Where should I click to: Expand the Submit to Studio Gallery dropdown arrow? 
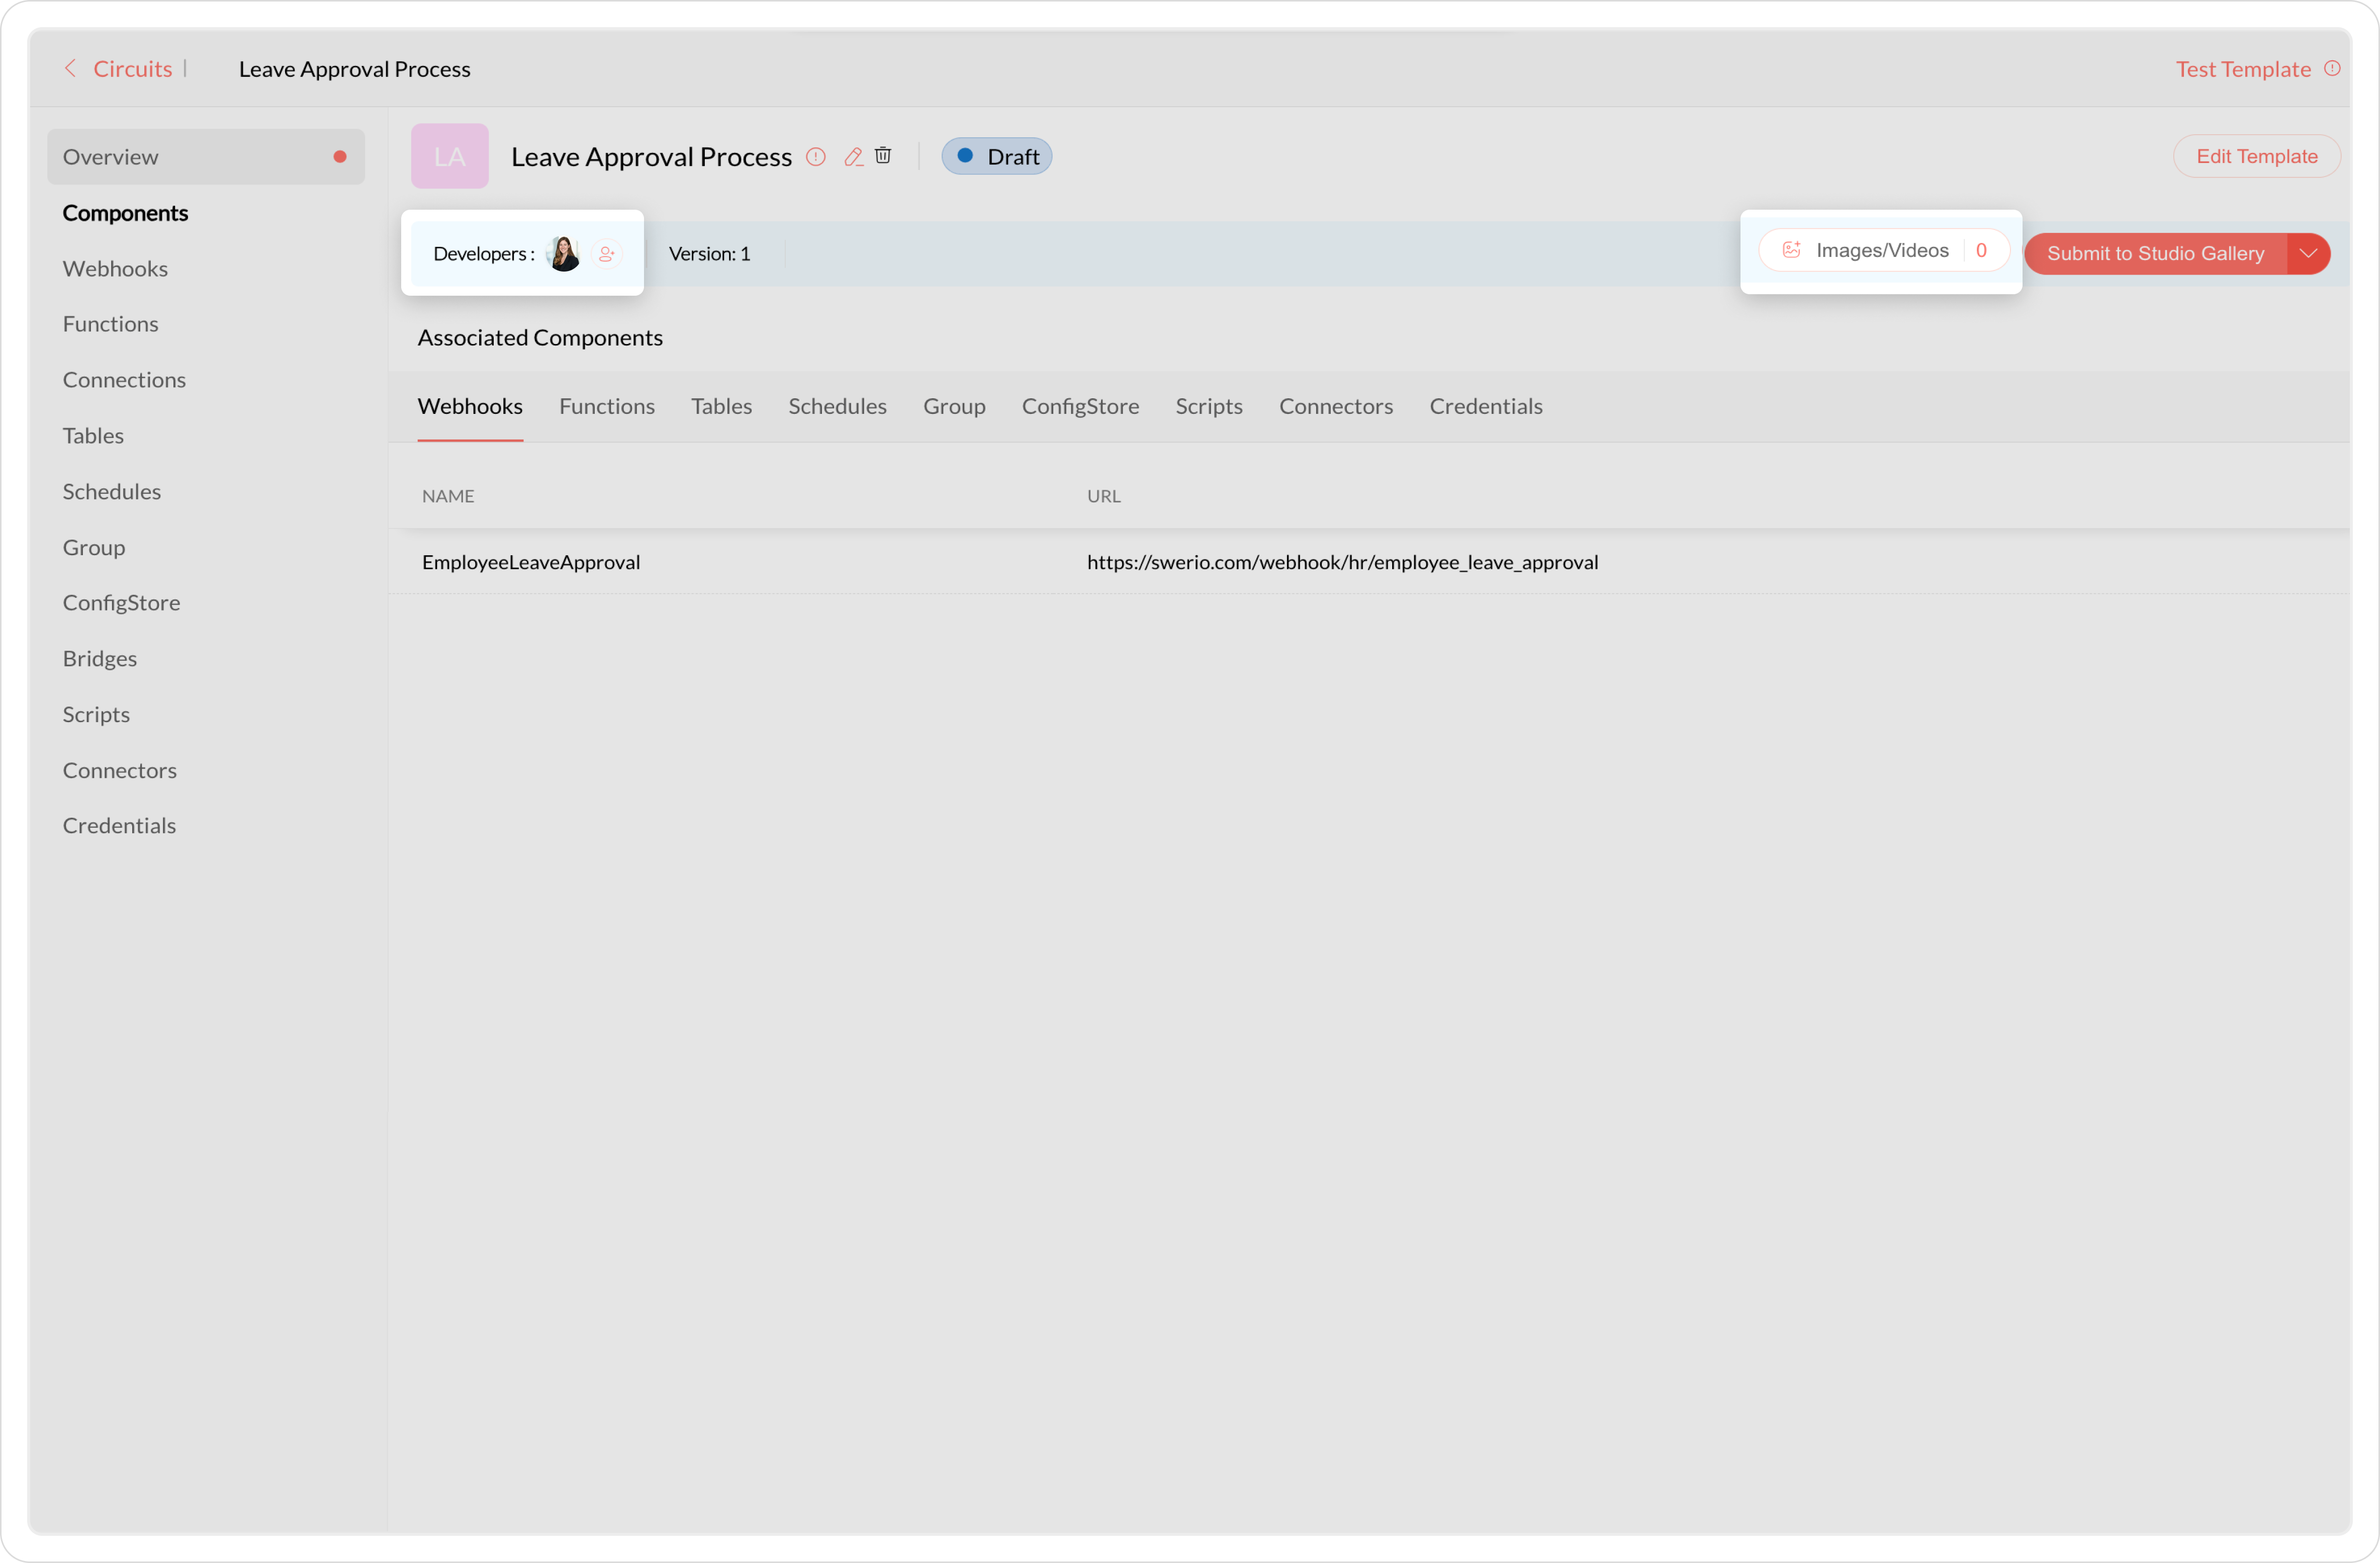2308,254
